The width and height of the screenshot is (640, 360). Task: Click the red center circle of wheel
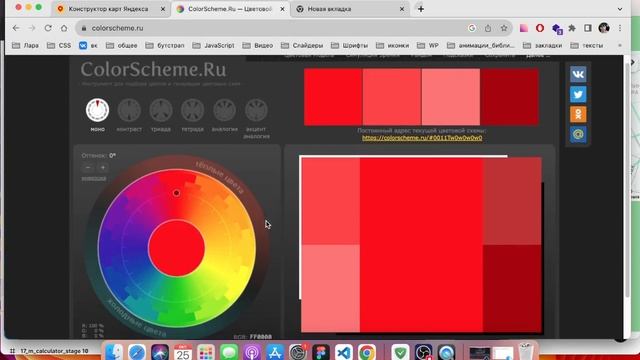coord(176,248)
